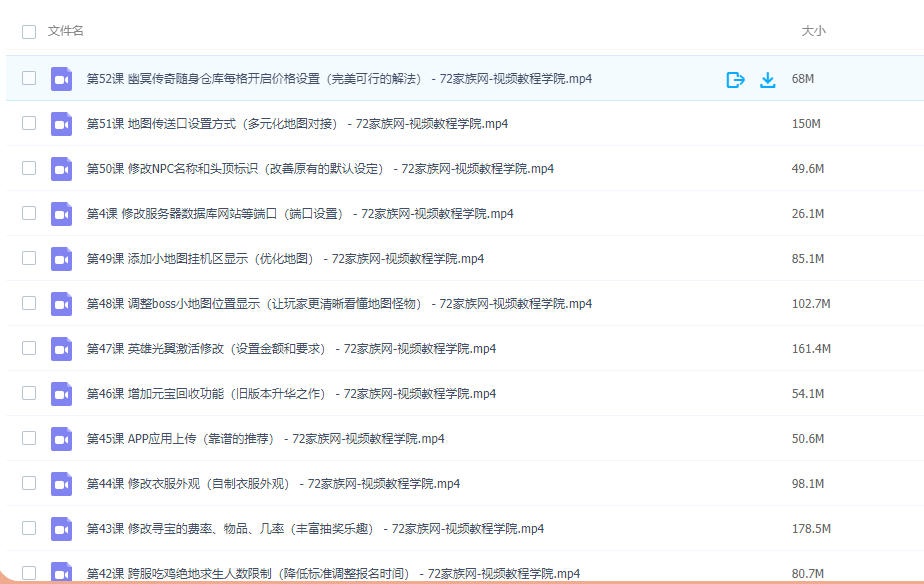
Task: Click the 178.5M size of 第43课
Action: click(x=811, y=529)
